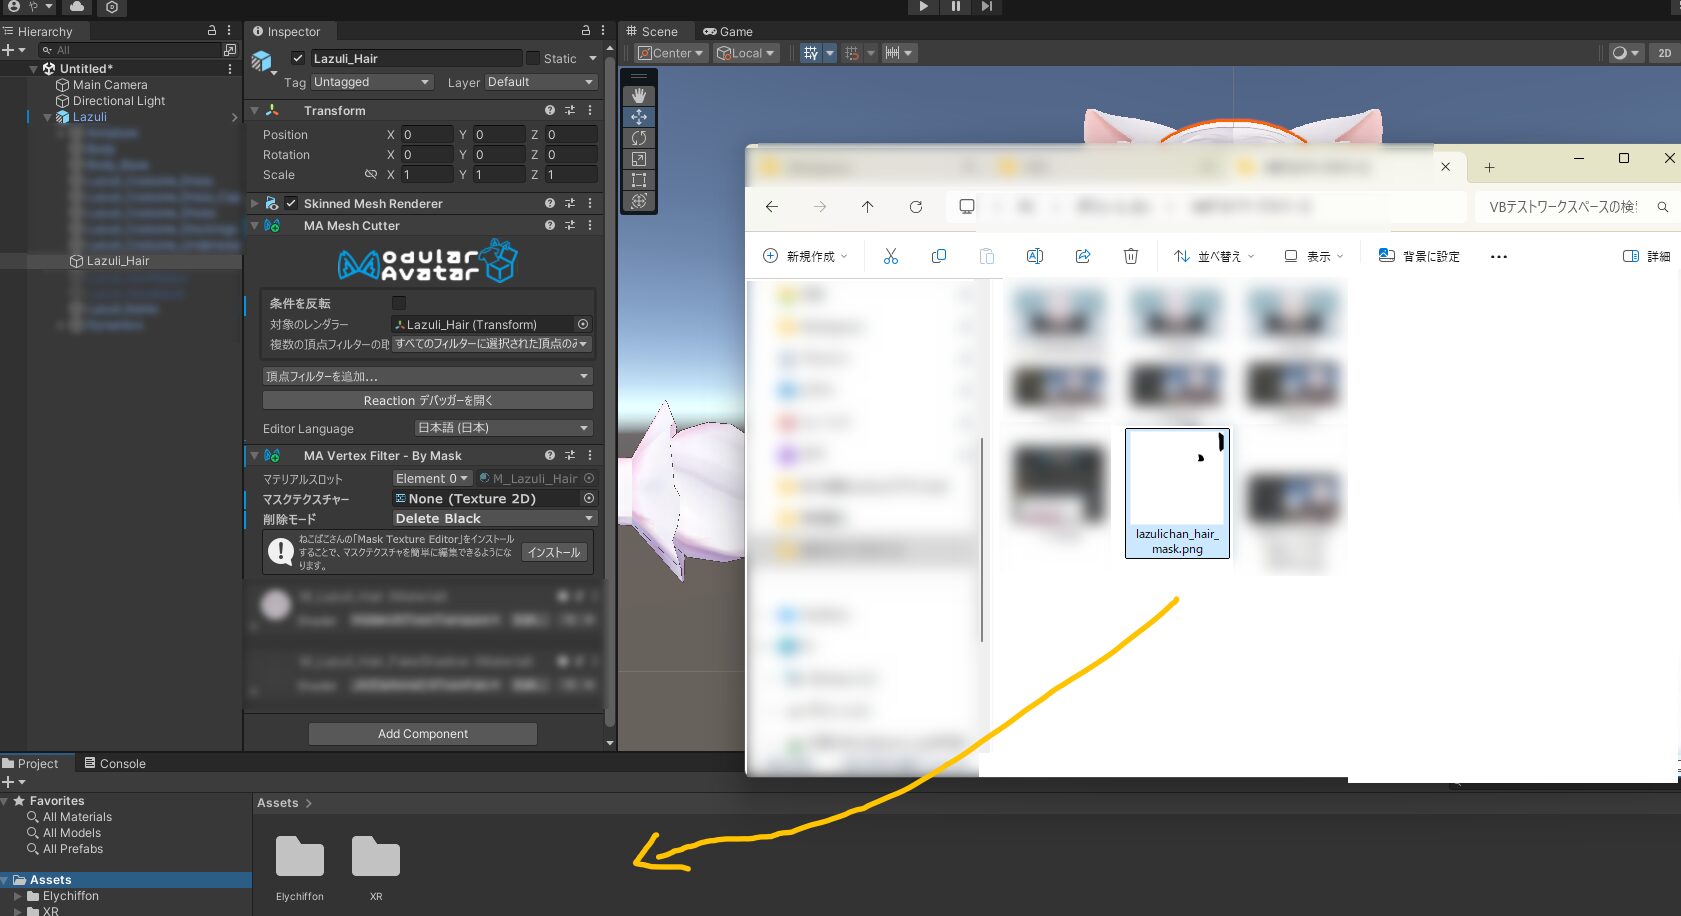Open the Tag Untagged dropdown

point(372,82)
